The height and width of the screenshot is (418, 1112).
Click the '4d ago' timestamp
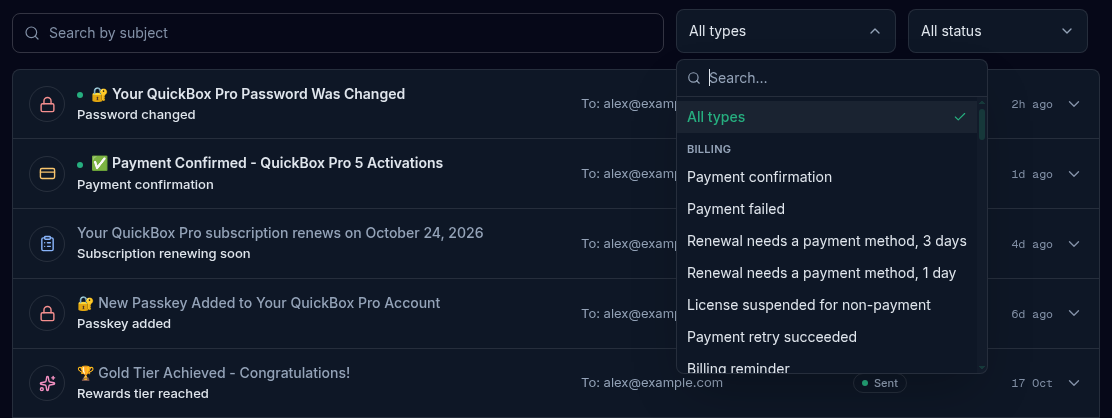click(x=1032, y=244)
